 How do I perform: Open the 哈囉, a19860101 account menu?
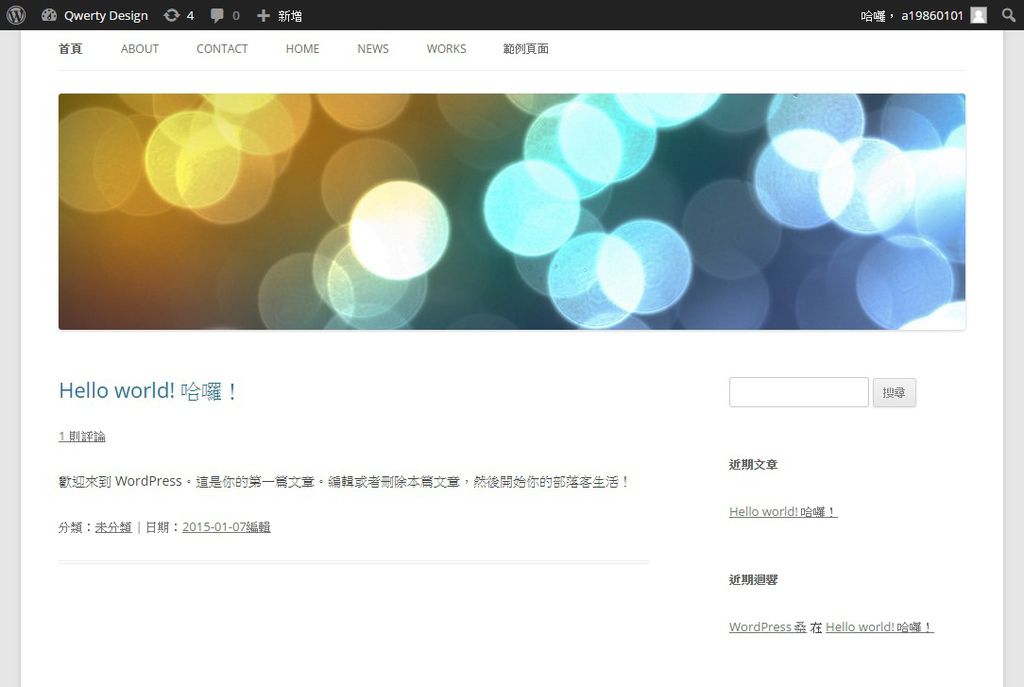(923, 15)
